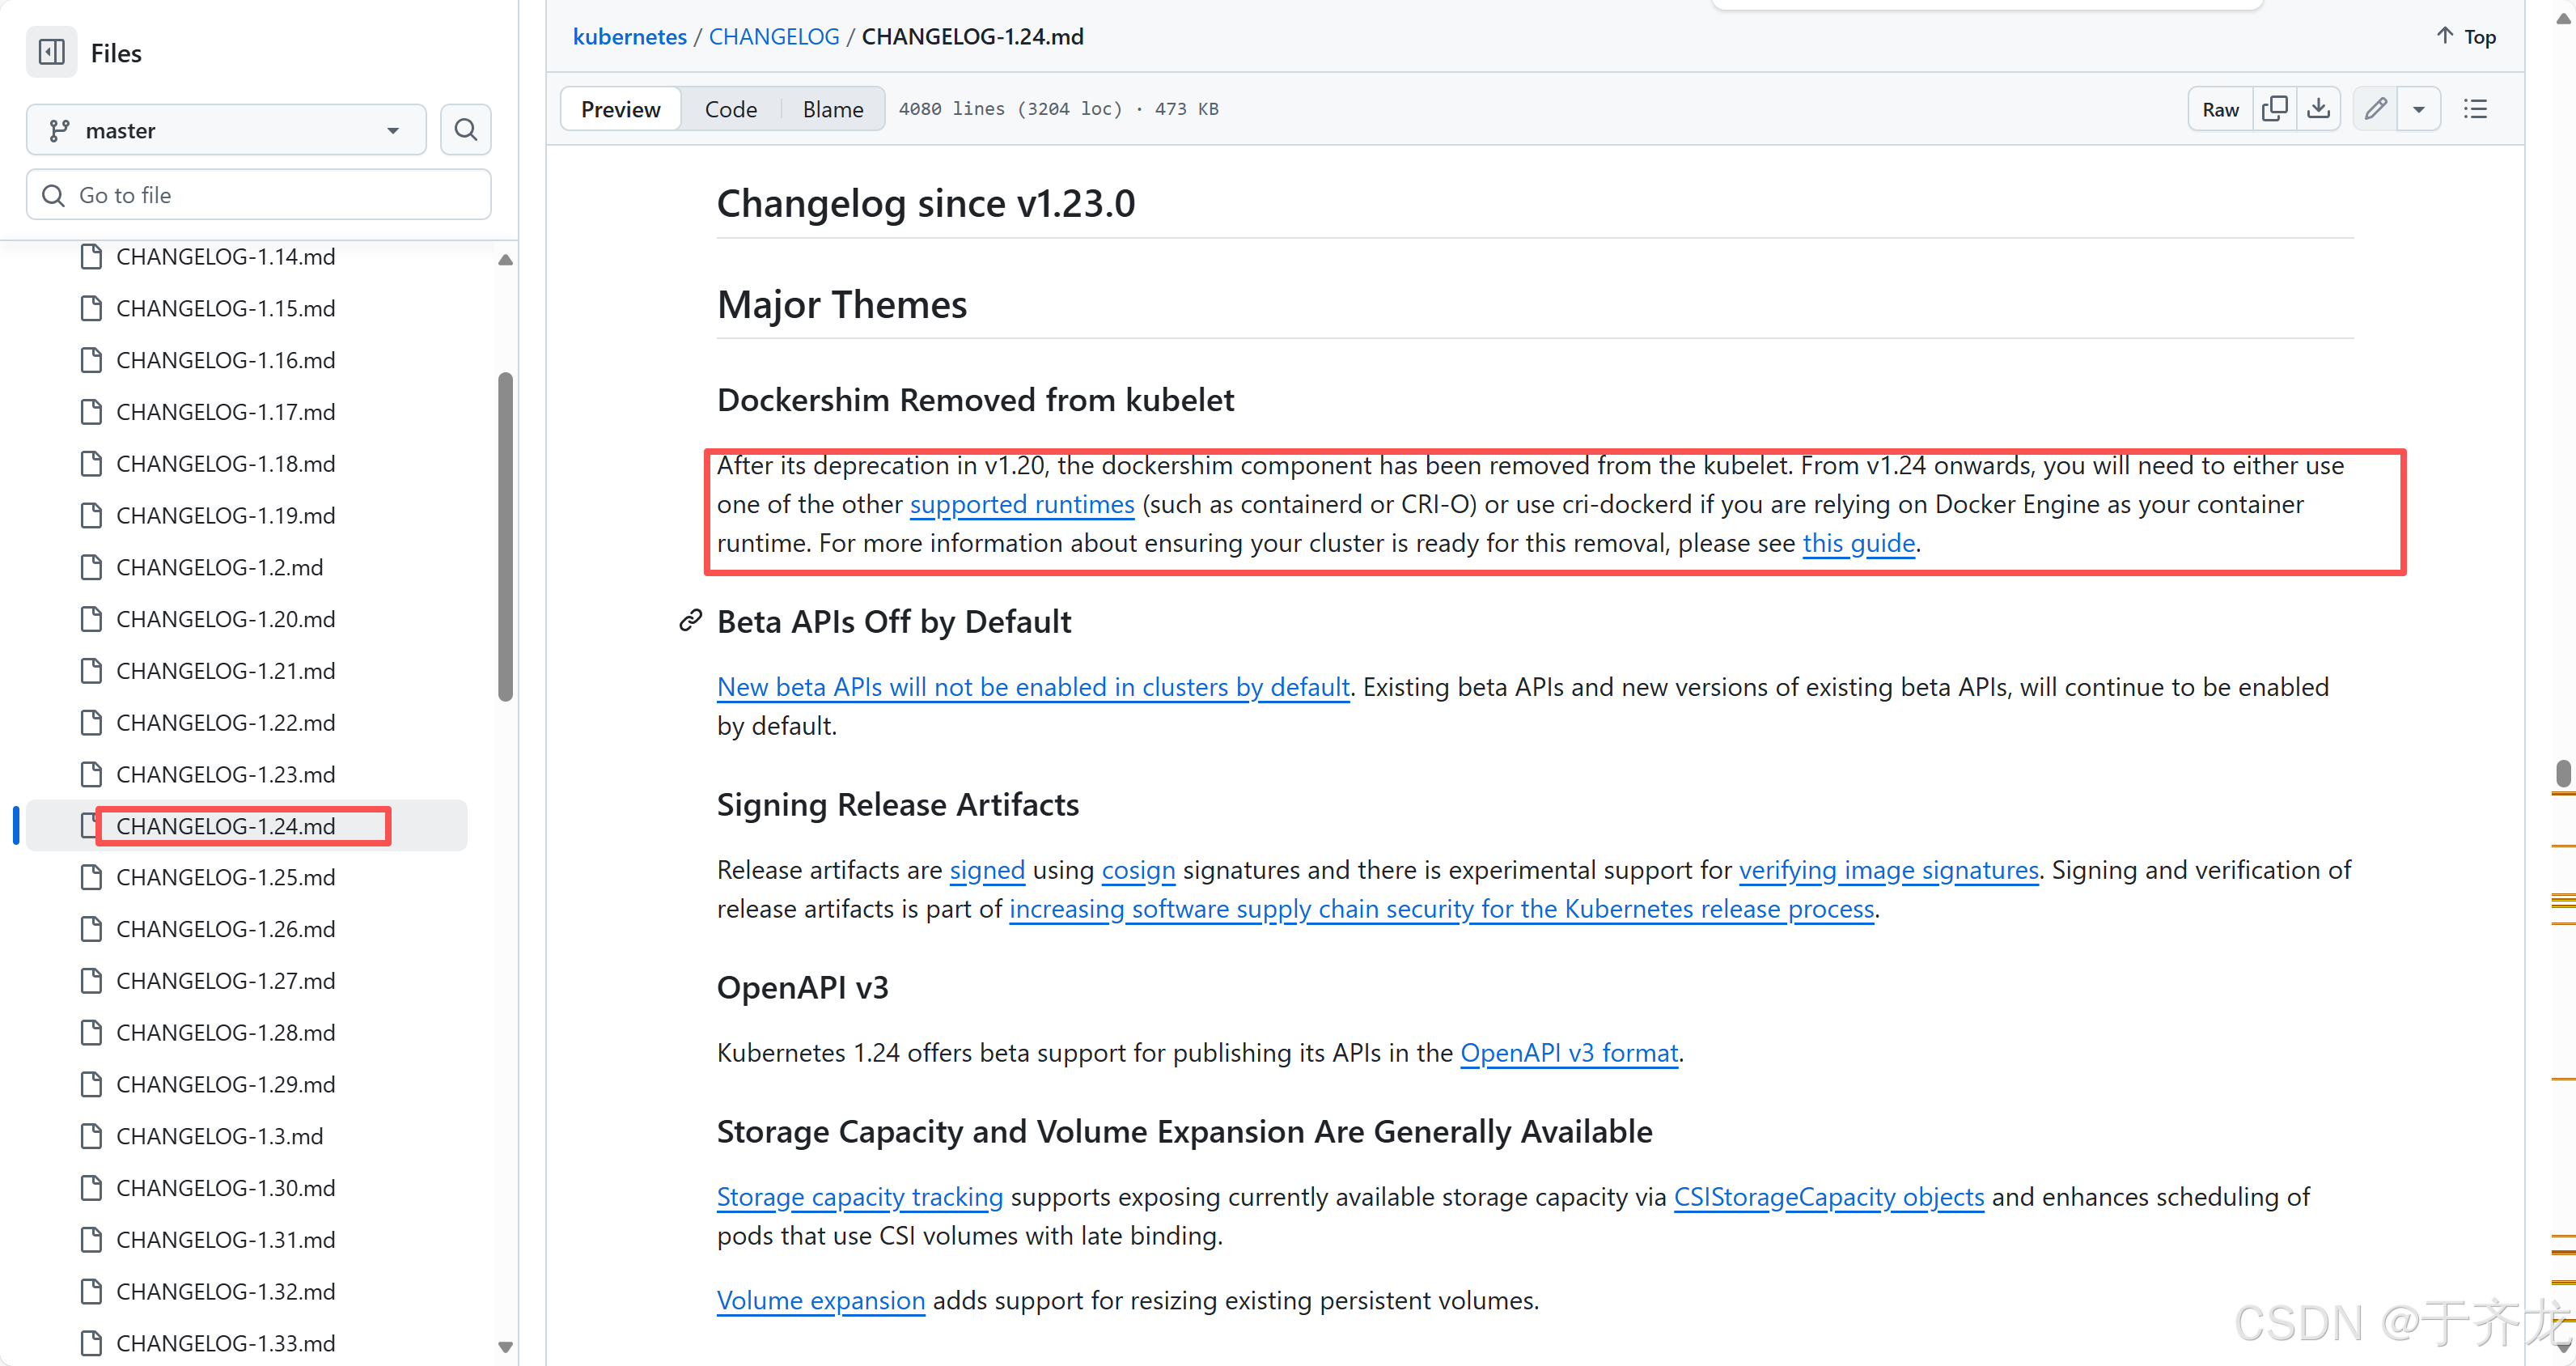
Task: Jump to Top arrow link
Action: point(2466,37)
